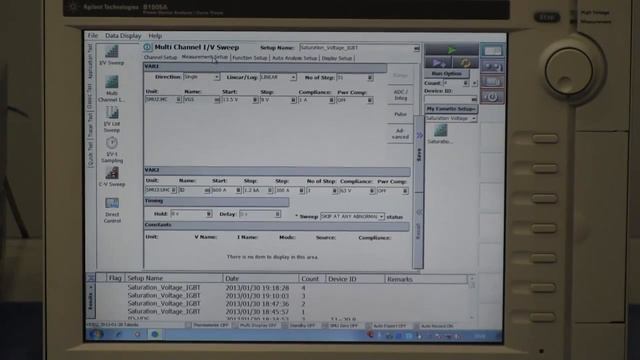Screen dimensions: 640x360
Task: Open the File menu
Action: (x=93, y=36)
